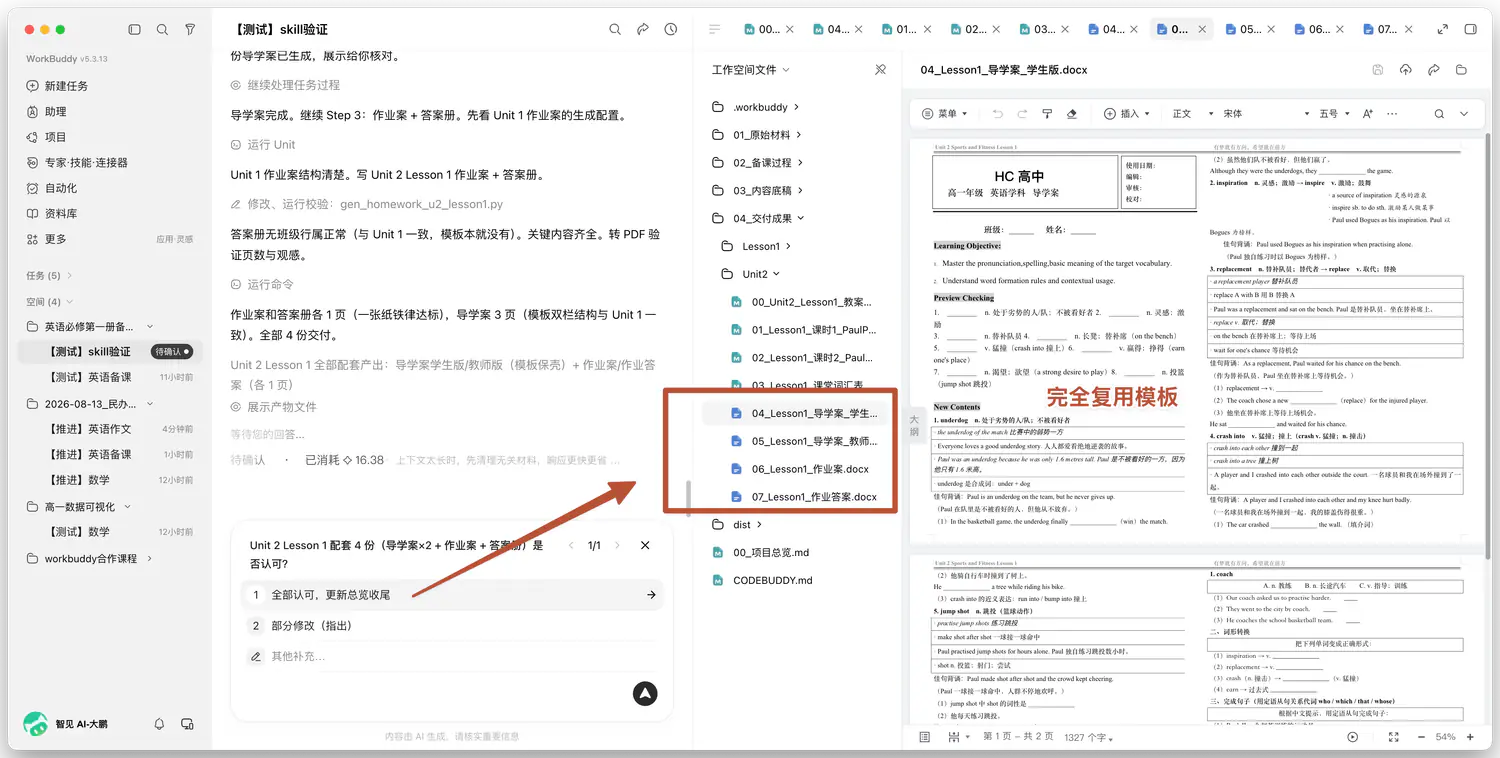Image resolution: width=1500 pixels, height=758 pixels.
Task: Search within the skill验证 conversation
Action: click(x=615, y=30)
